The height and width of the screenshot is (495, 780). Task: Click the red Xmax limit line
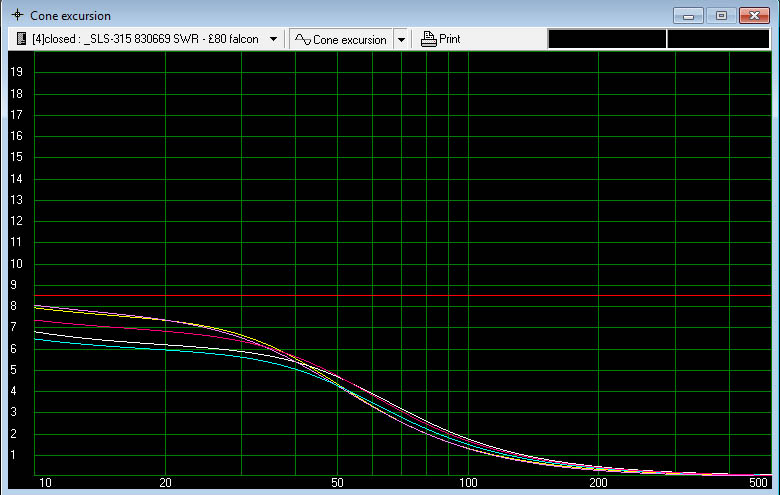pos(403,296)
